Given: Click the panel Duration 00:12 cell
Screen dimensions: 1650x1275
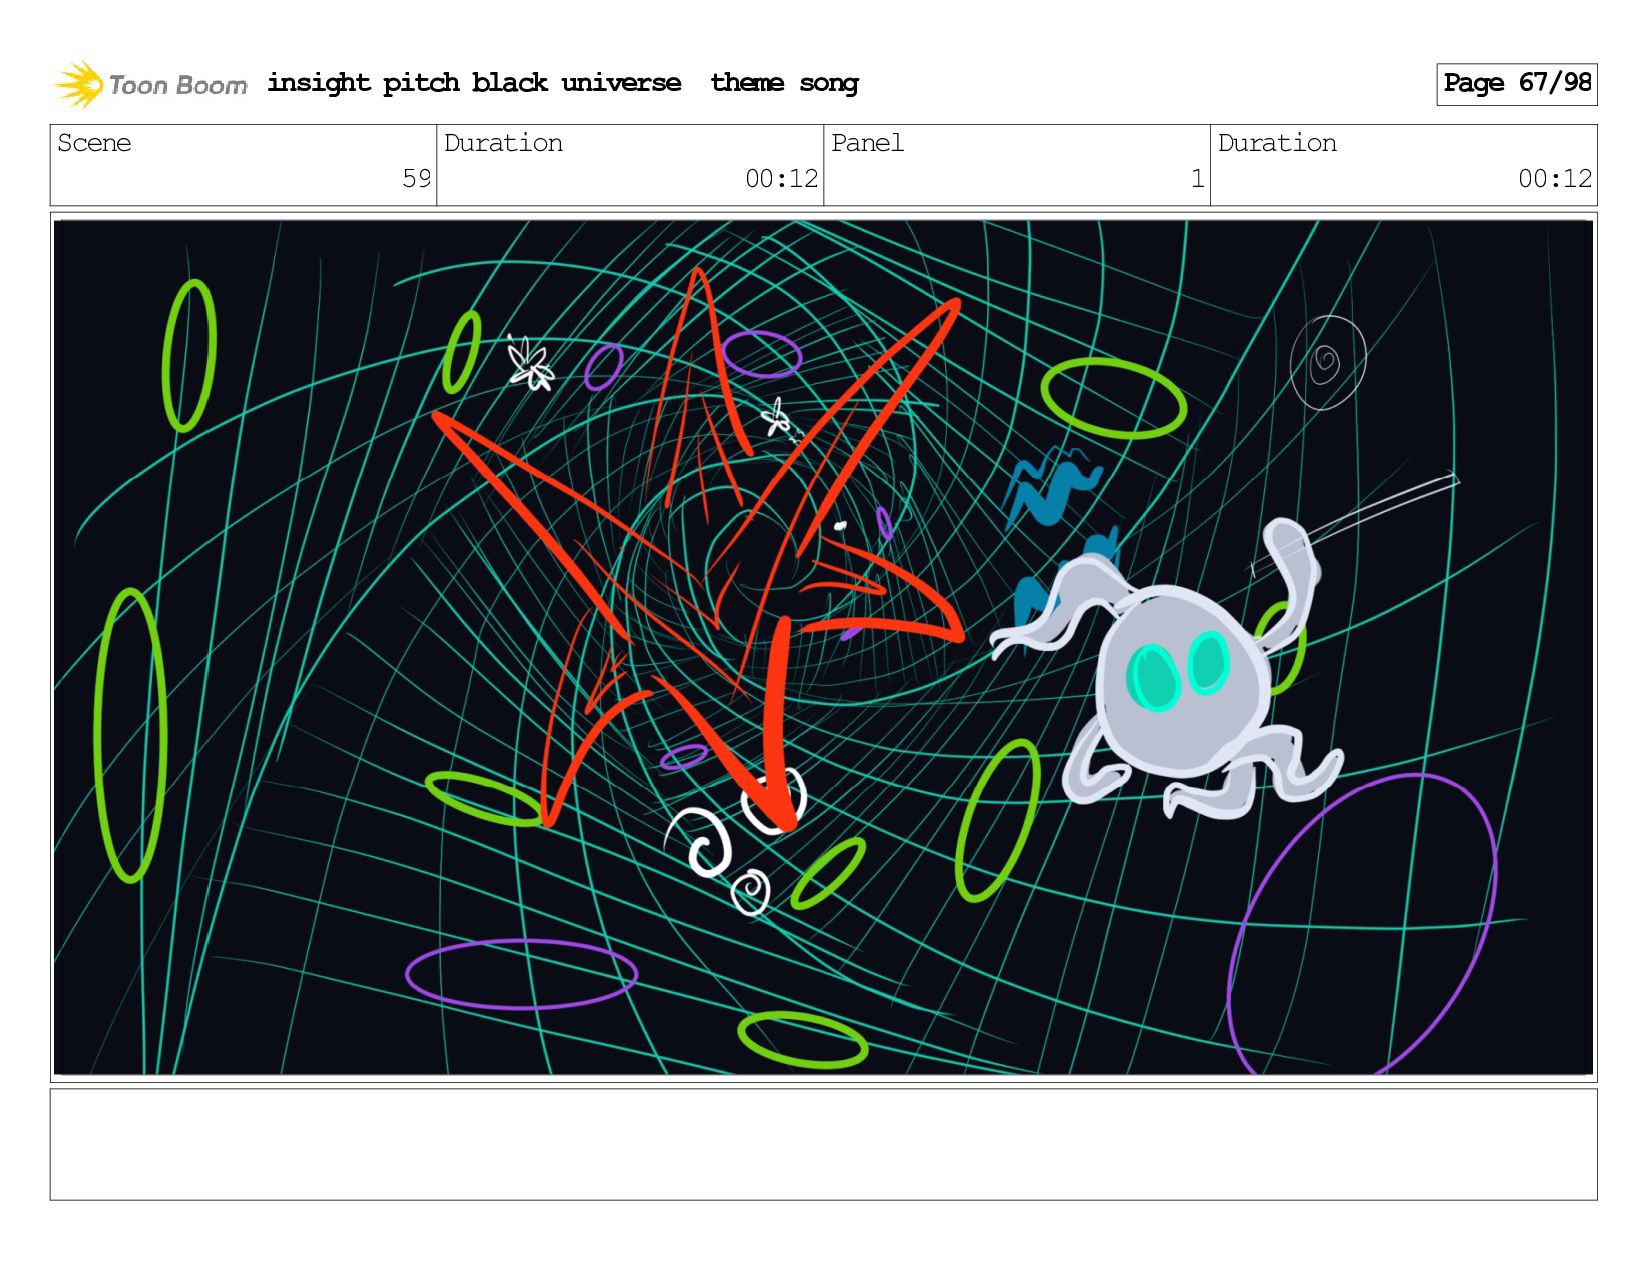Looking at the screenshot, I should (1404, 165).
